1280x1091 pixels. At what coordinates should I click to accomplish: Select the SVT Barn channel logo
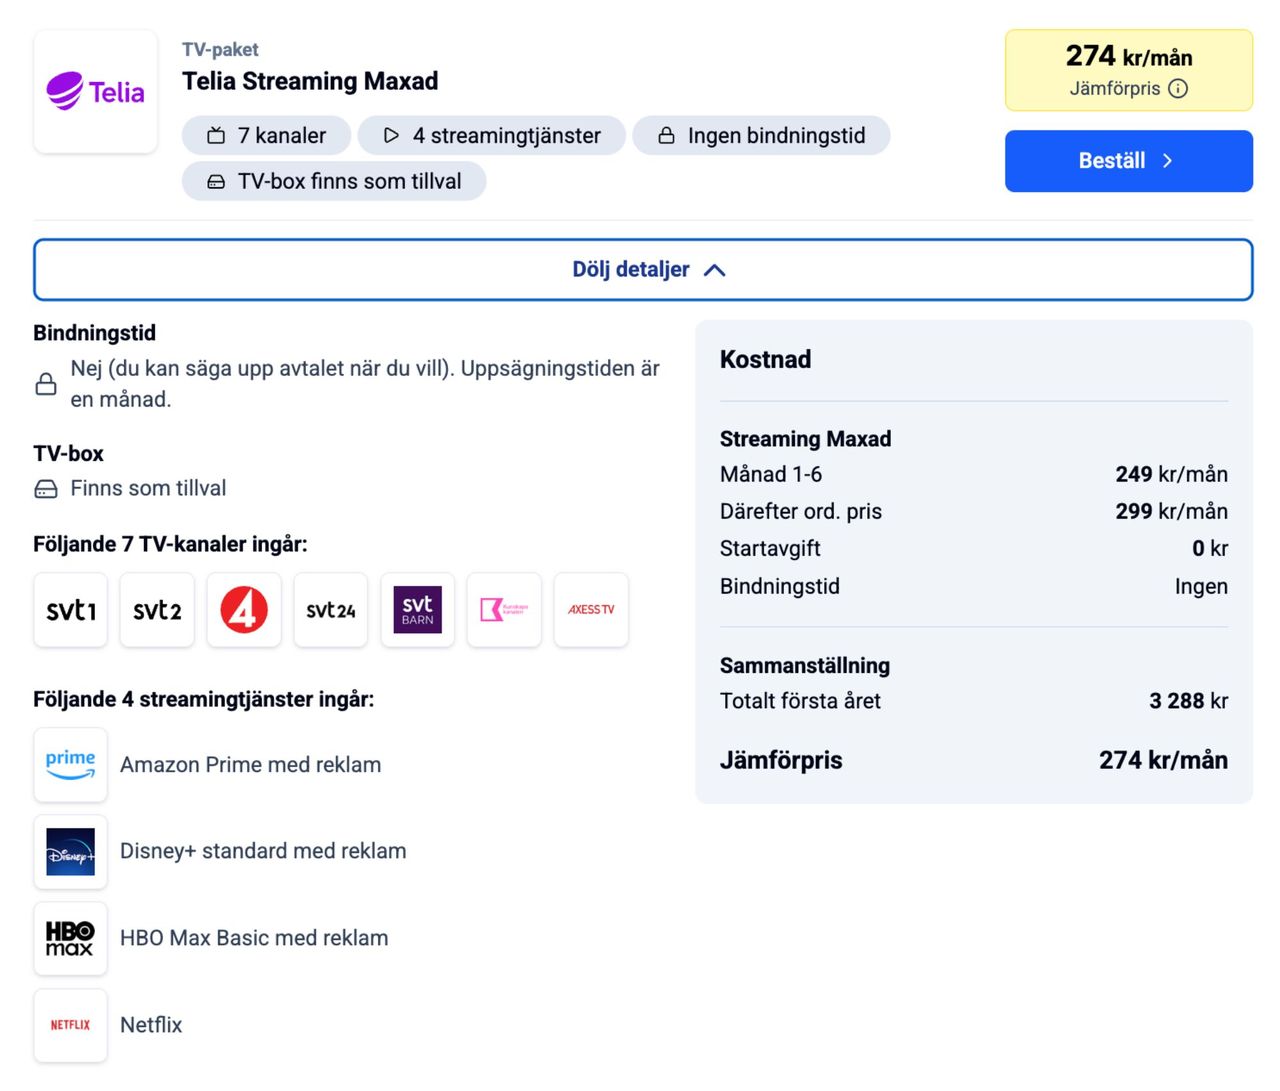click(x=418, y=610)
